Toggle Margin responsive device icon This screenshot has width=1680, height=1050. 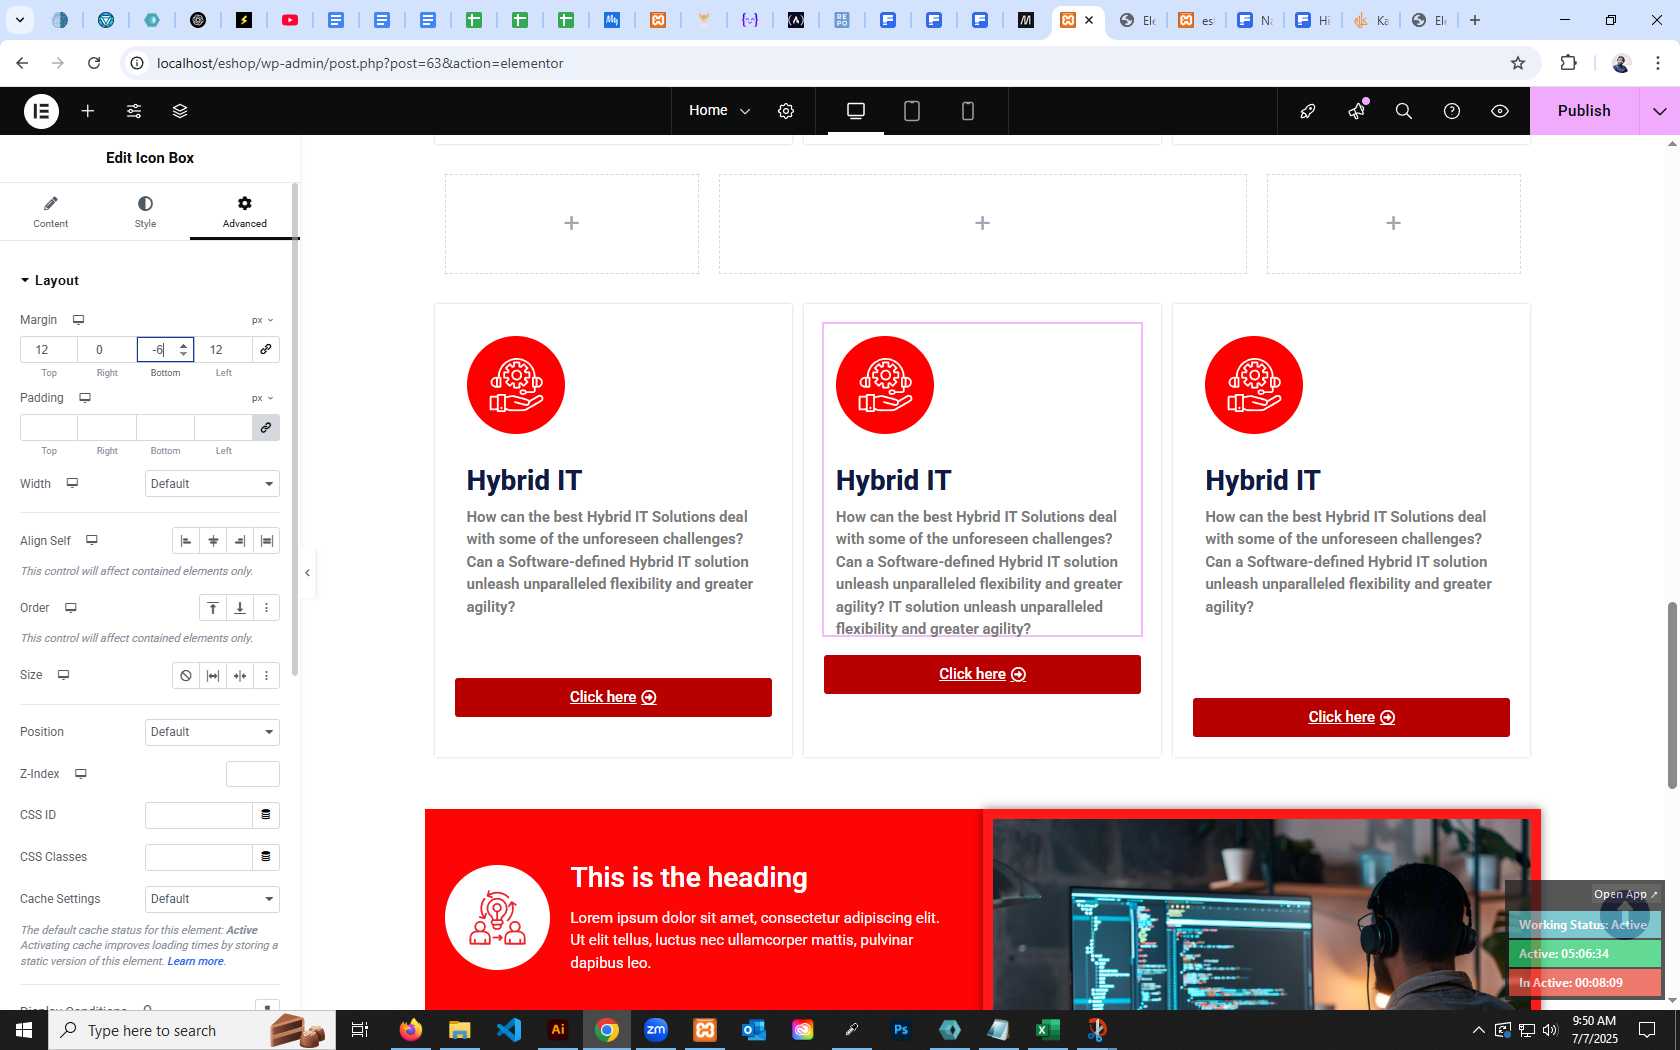pyautogui.click(x=78, y=320)
